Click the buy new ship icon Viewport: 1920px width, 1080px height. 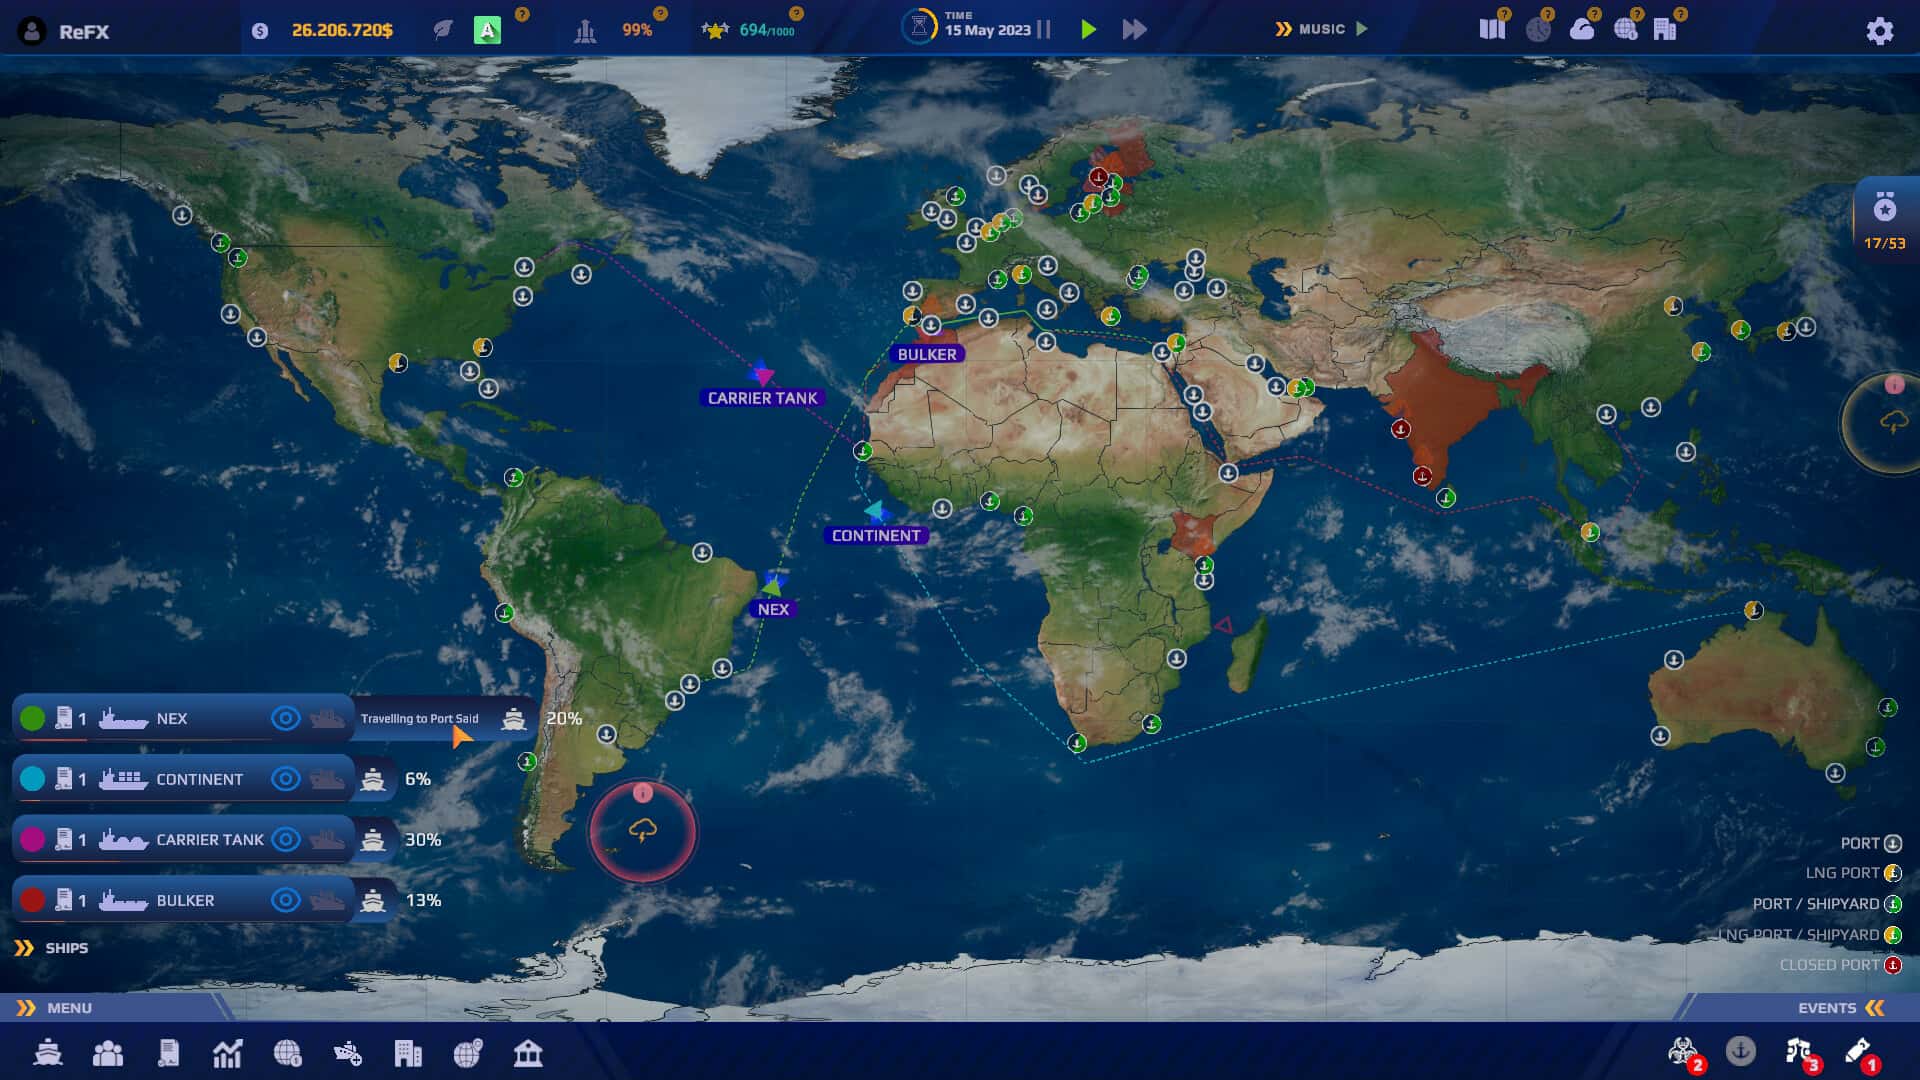click(x=348, y=1052)
